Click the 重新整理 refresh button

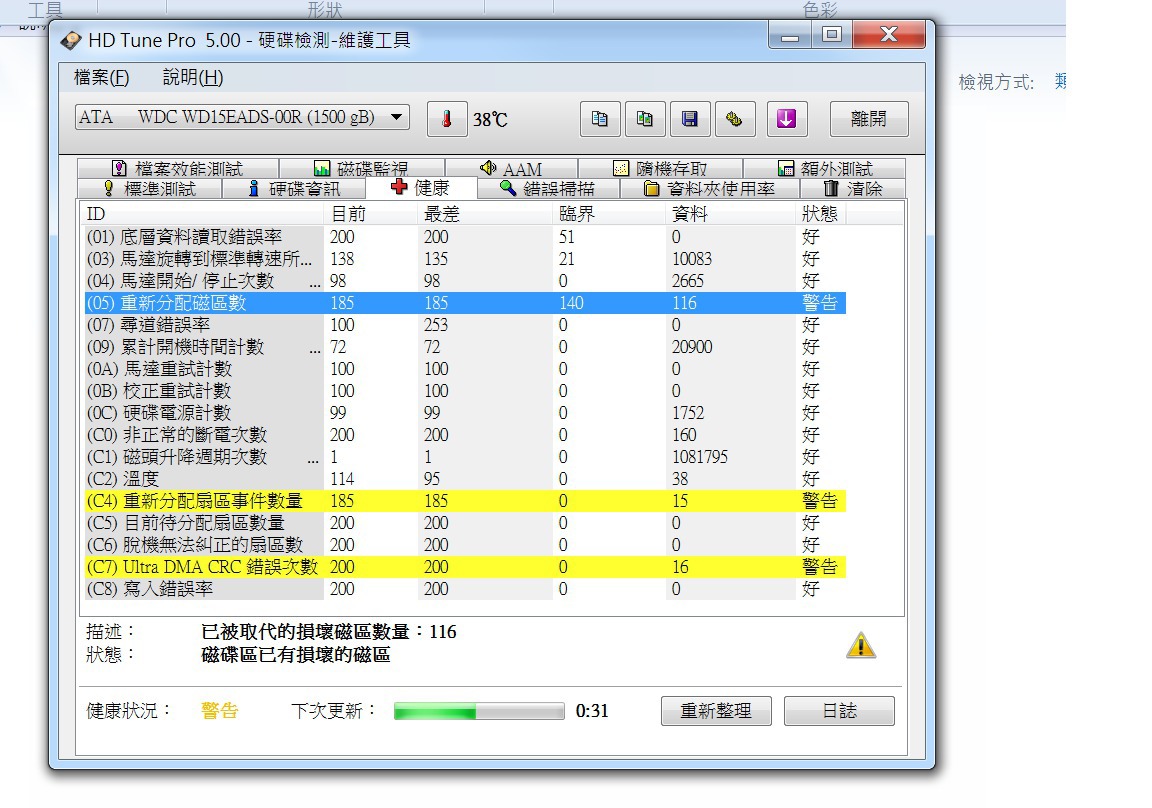pos(716,711)
